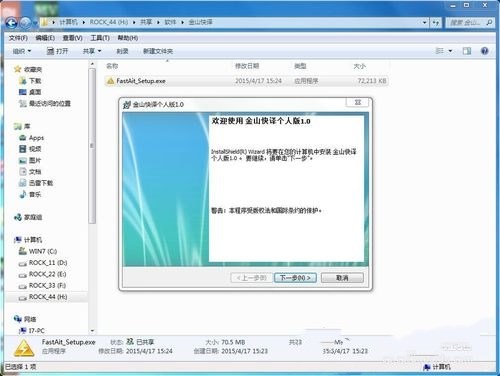Image resolution: width=500 pixels, height=376 pixels.
Task: Select 图片 library in navigation pane
Action: (35, 160)
